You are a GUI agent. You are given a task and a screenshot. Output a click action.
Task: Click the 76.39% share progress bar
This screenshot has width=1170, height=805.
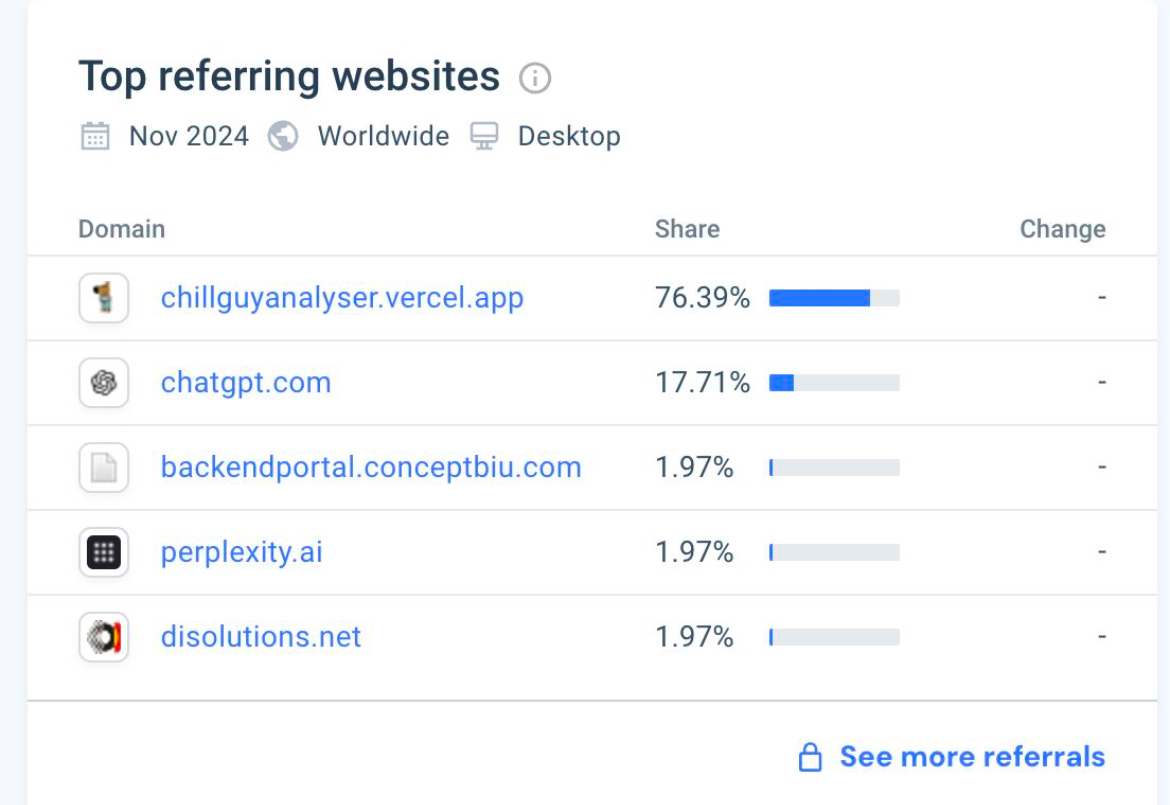coord(834,298)
